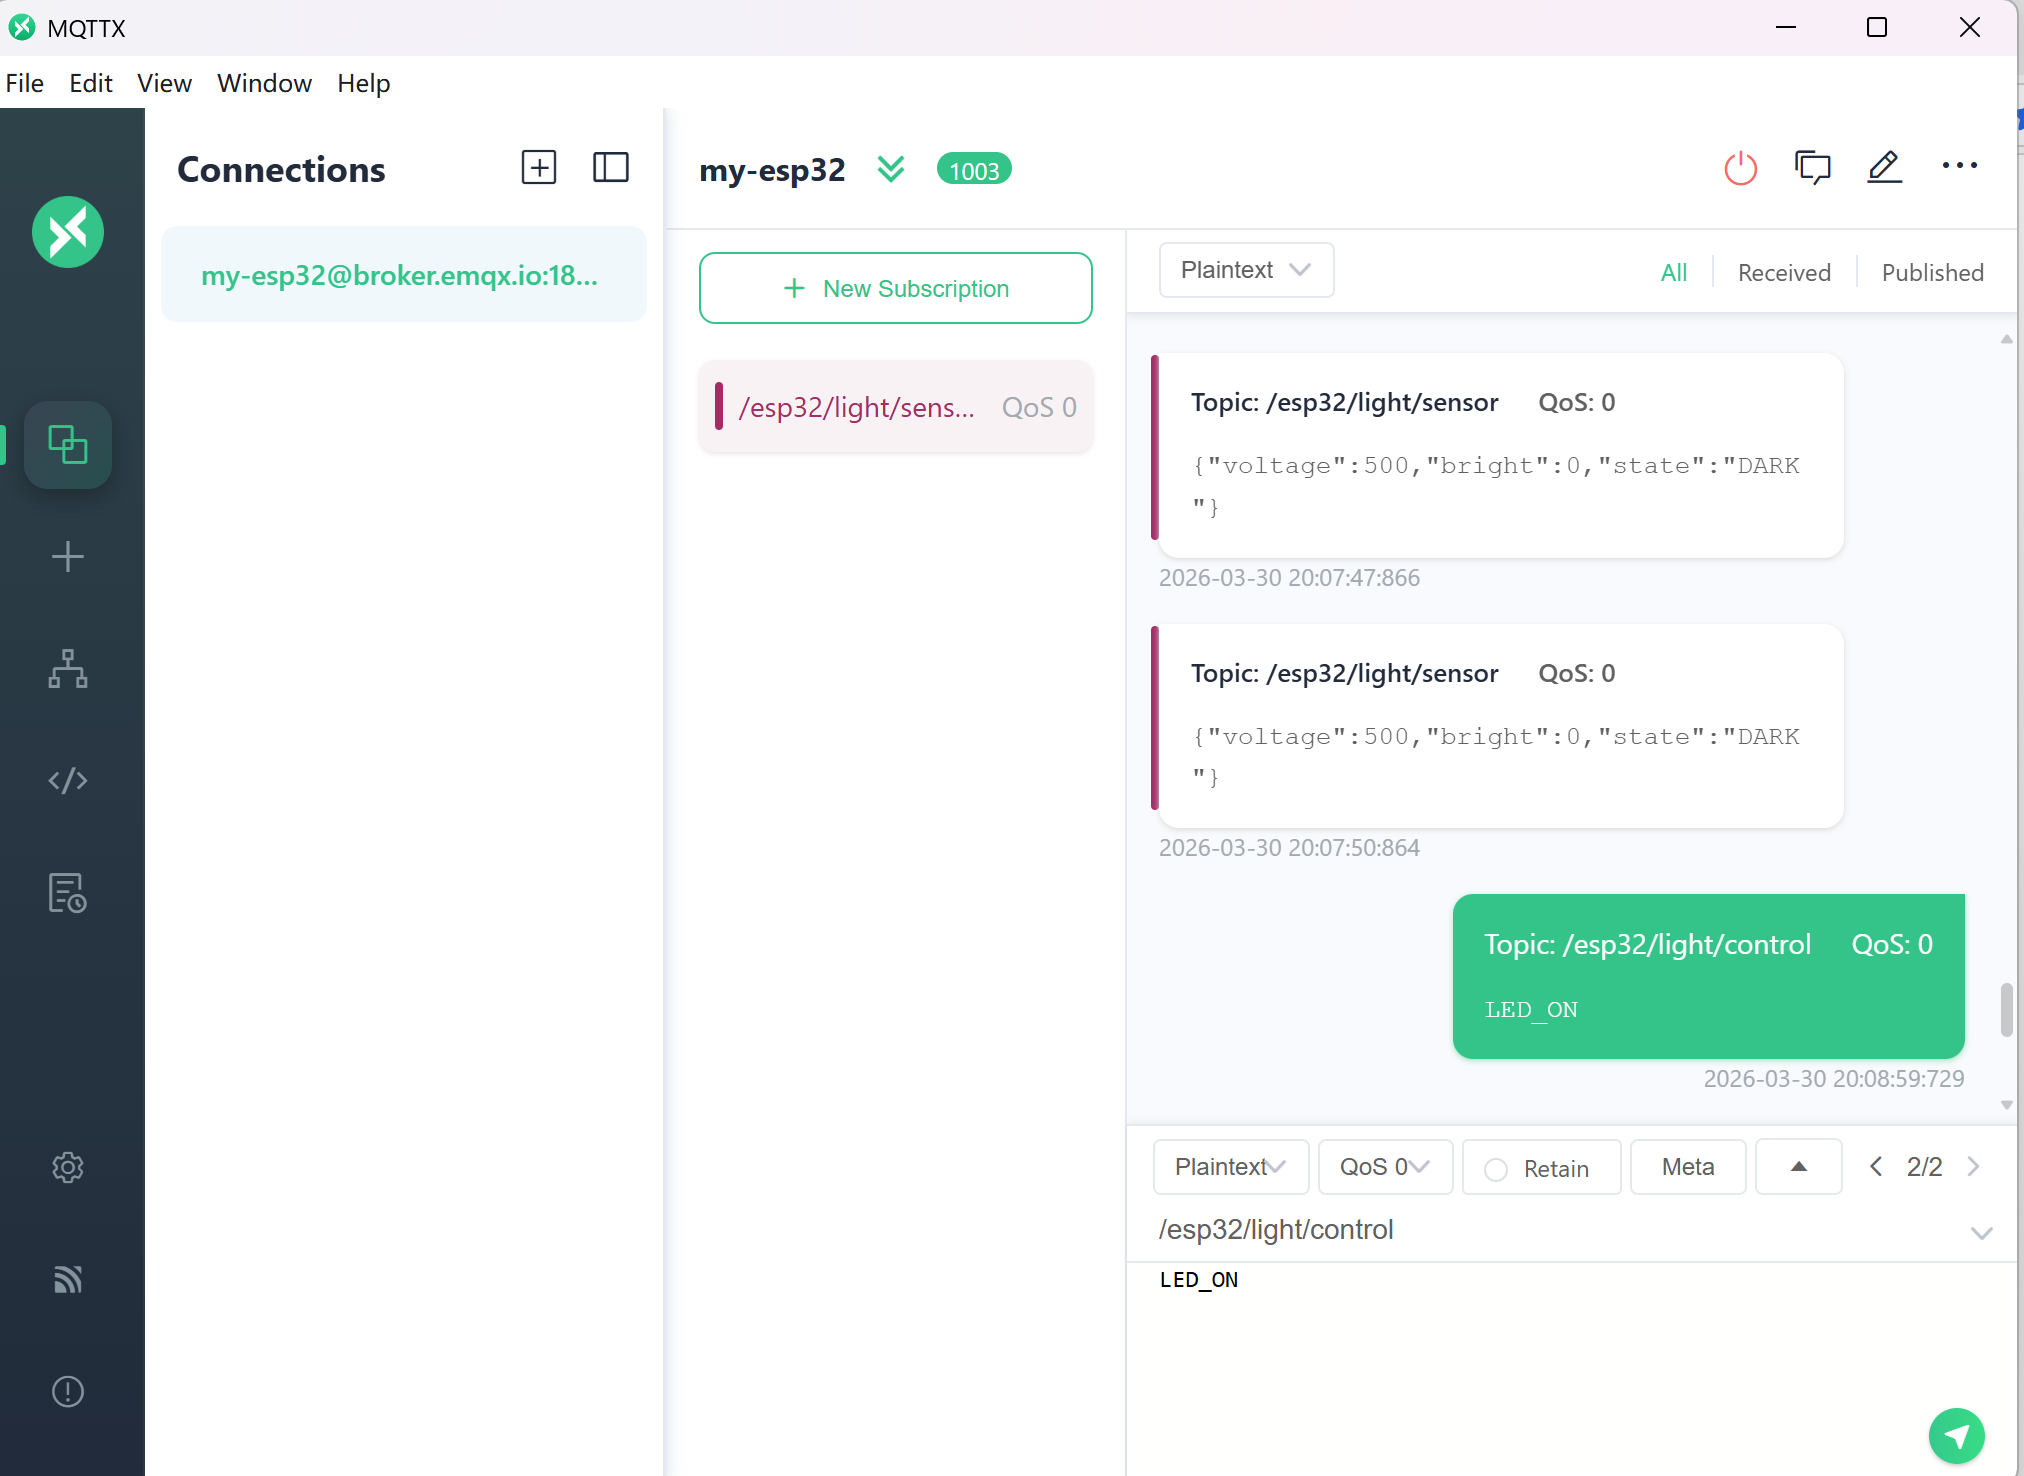Click the 2/2 history counter

pyautogui.click(x=1925, y=1167)
